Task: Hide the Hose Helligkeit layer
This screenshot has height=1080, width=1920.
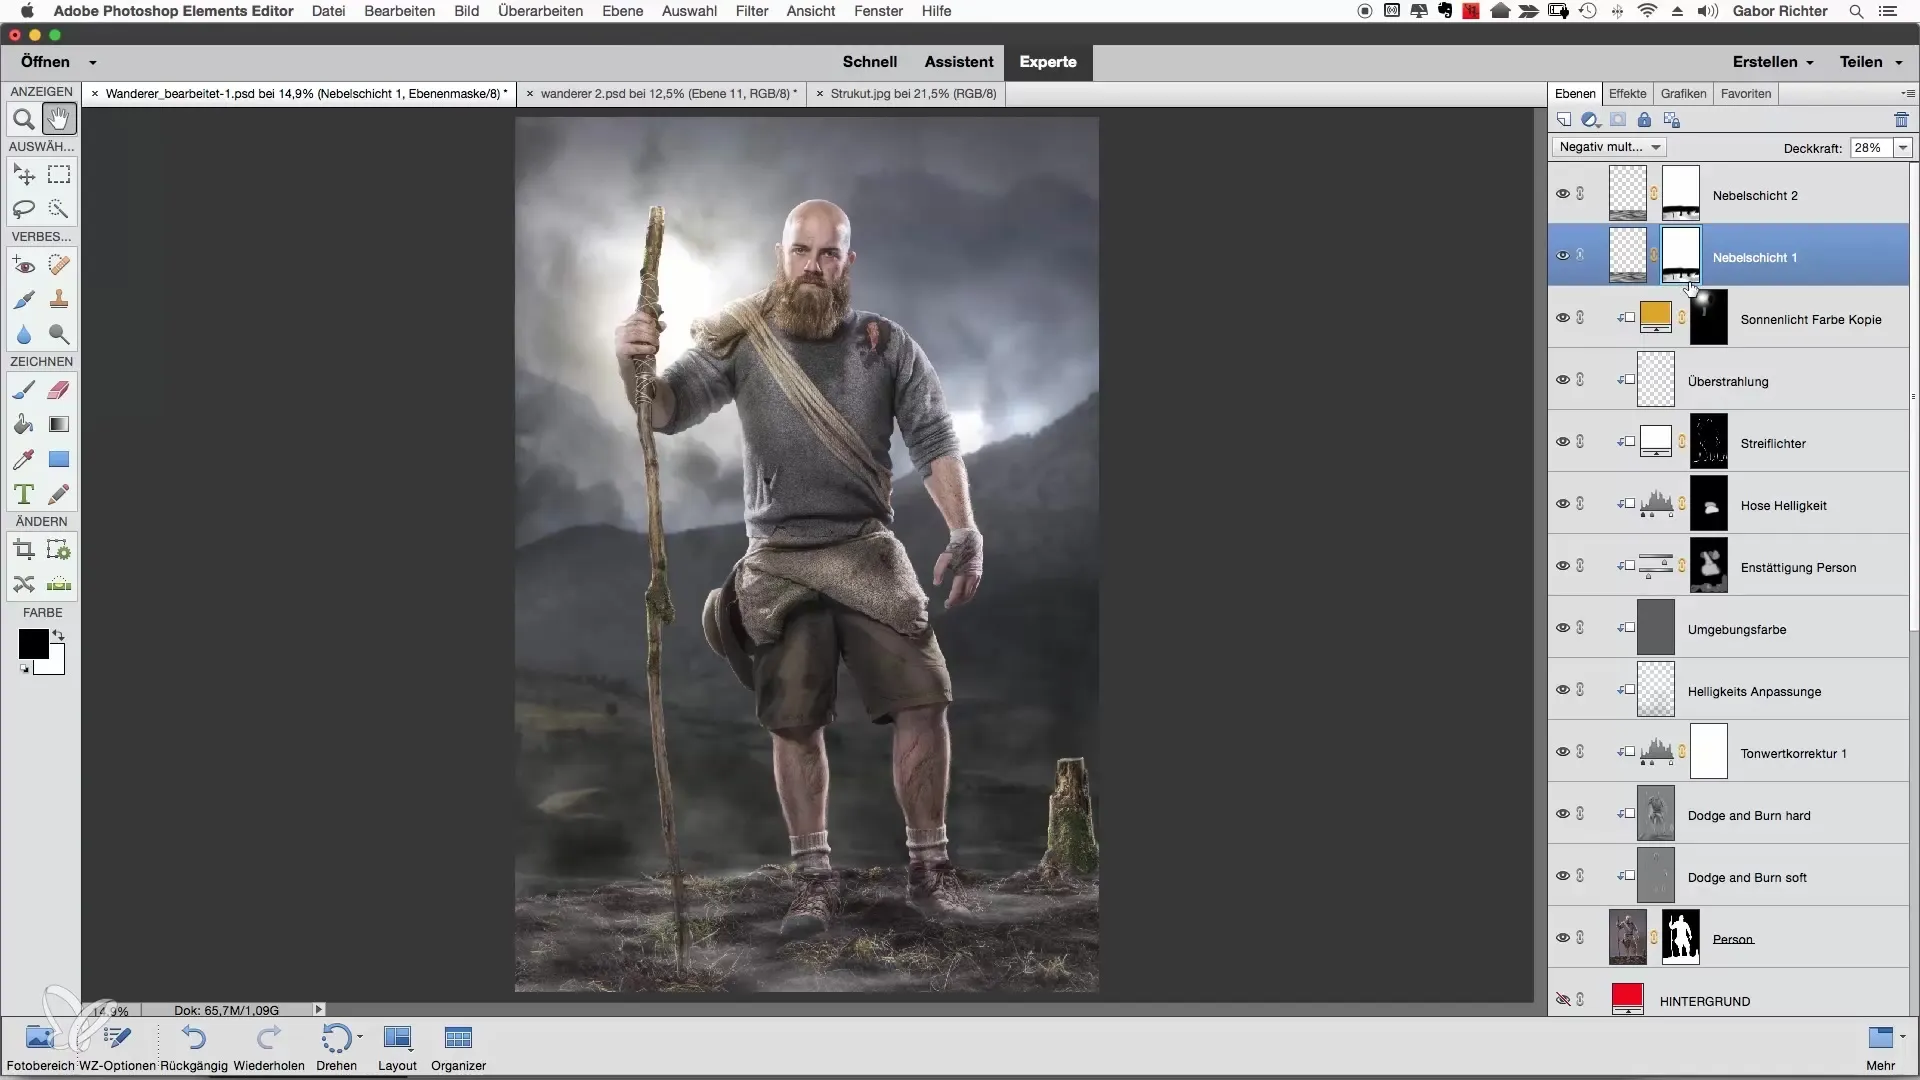Action: click(1562, 504)
